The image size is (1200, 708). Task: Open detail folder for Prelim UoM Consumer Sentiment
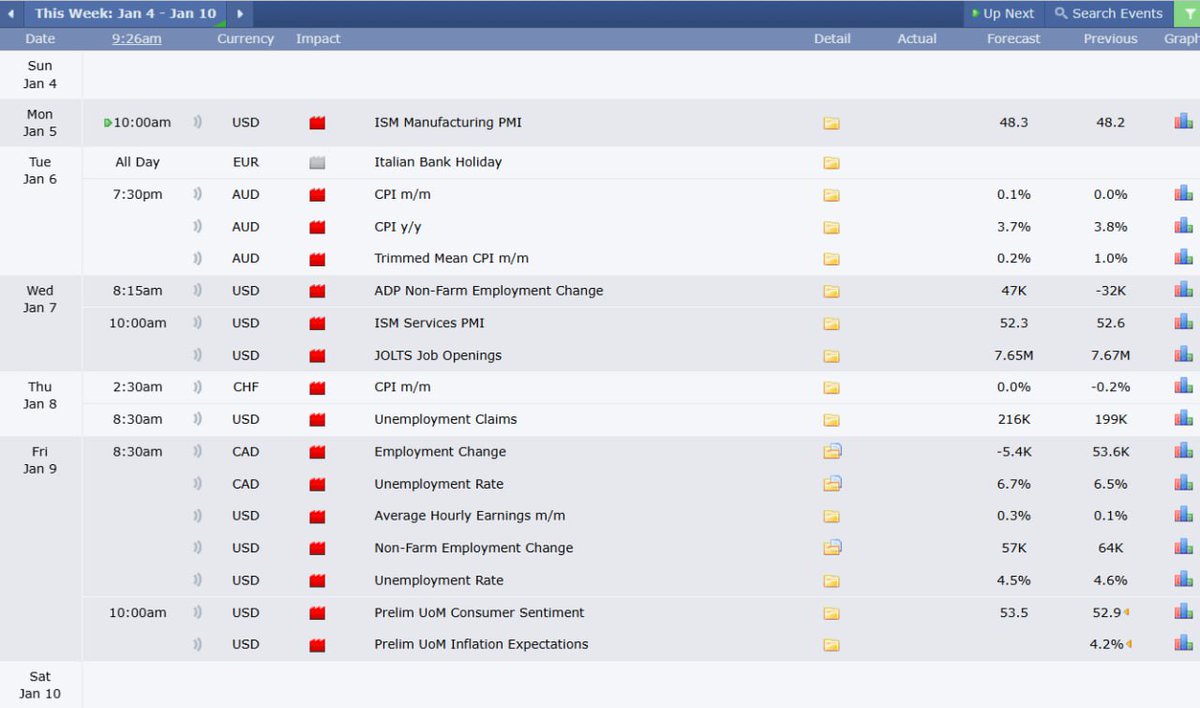(831, 613)
